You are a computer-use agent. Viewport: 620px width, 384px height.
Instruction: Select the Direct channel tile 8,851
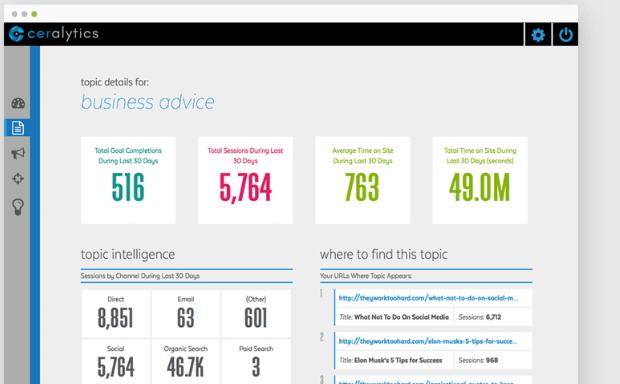click(115, 314)
